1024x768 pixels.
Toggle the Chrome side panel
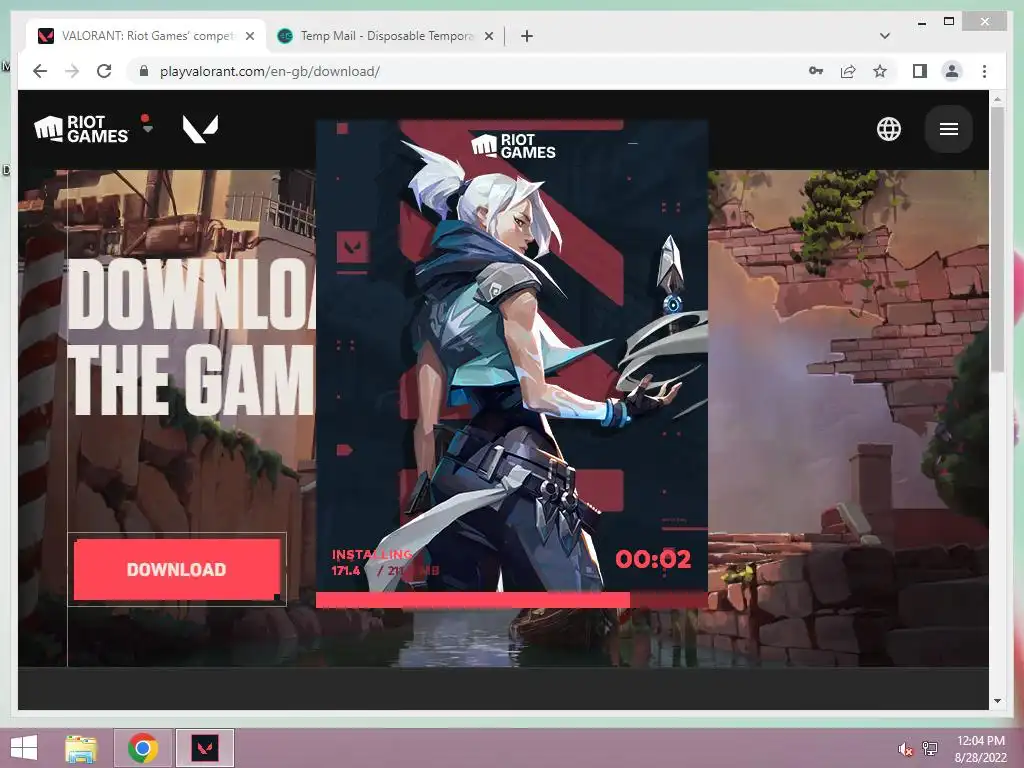tap(920, 71)
